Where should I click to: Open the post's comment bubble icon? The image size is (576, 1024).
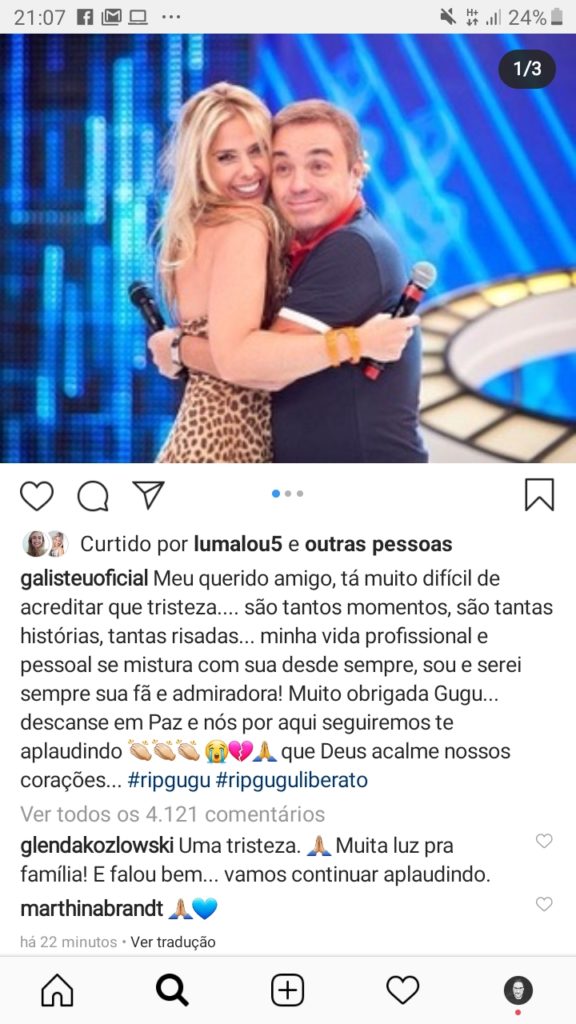[93, 495]
